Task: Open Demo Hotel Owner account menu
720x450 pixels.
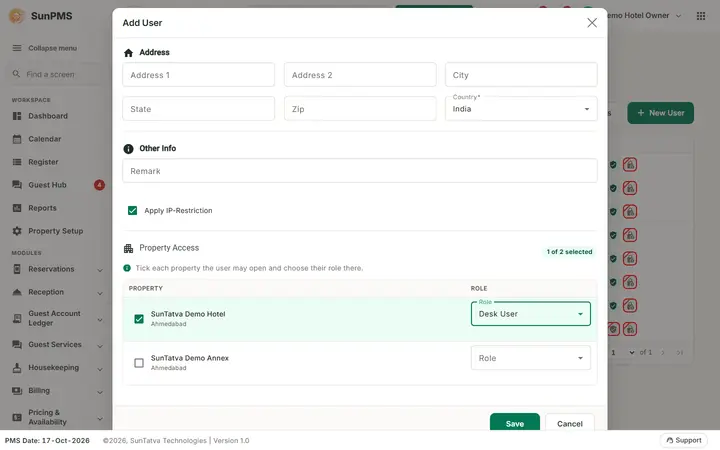Action: [644, 16]
